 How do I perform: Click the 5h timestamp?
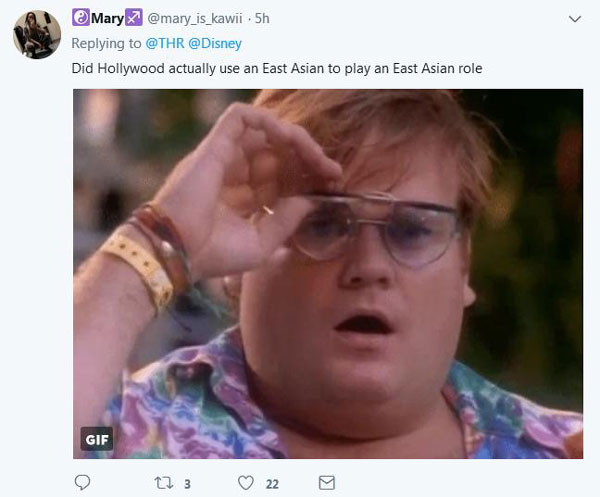click(262, 18)
